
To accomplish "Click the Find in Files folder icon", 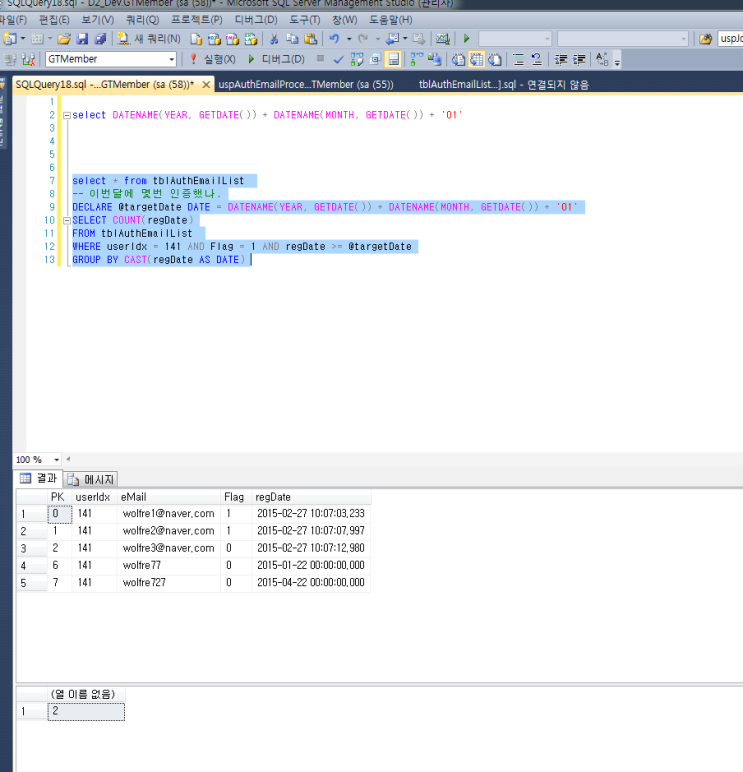I will [x=706, y=38].
